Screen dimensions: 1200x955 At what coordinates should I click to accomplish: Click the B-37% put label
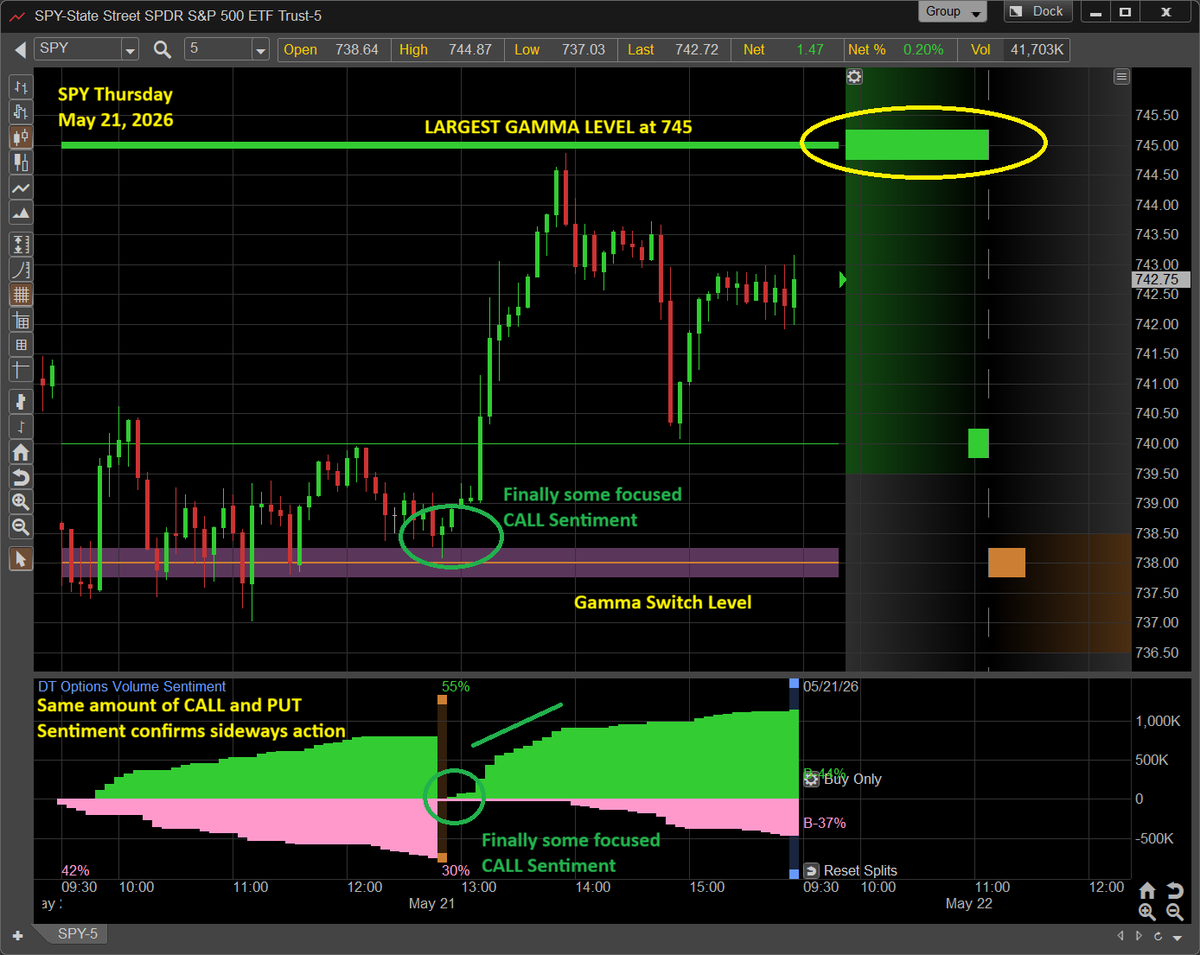[825, 823]
